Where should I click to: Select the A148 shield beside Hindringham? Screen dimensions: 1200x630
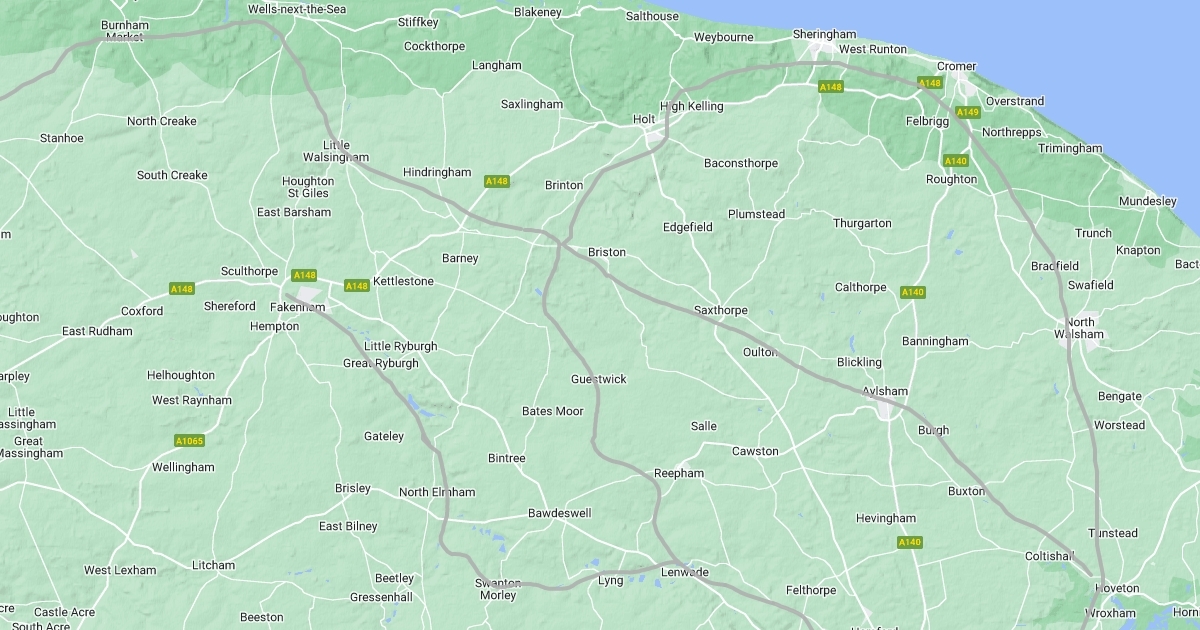(497, 181)
